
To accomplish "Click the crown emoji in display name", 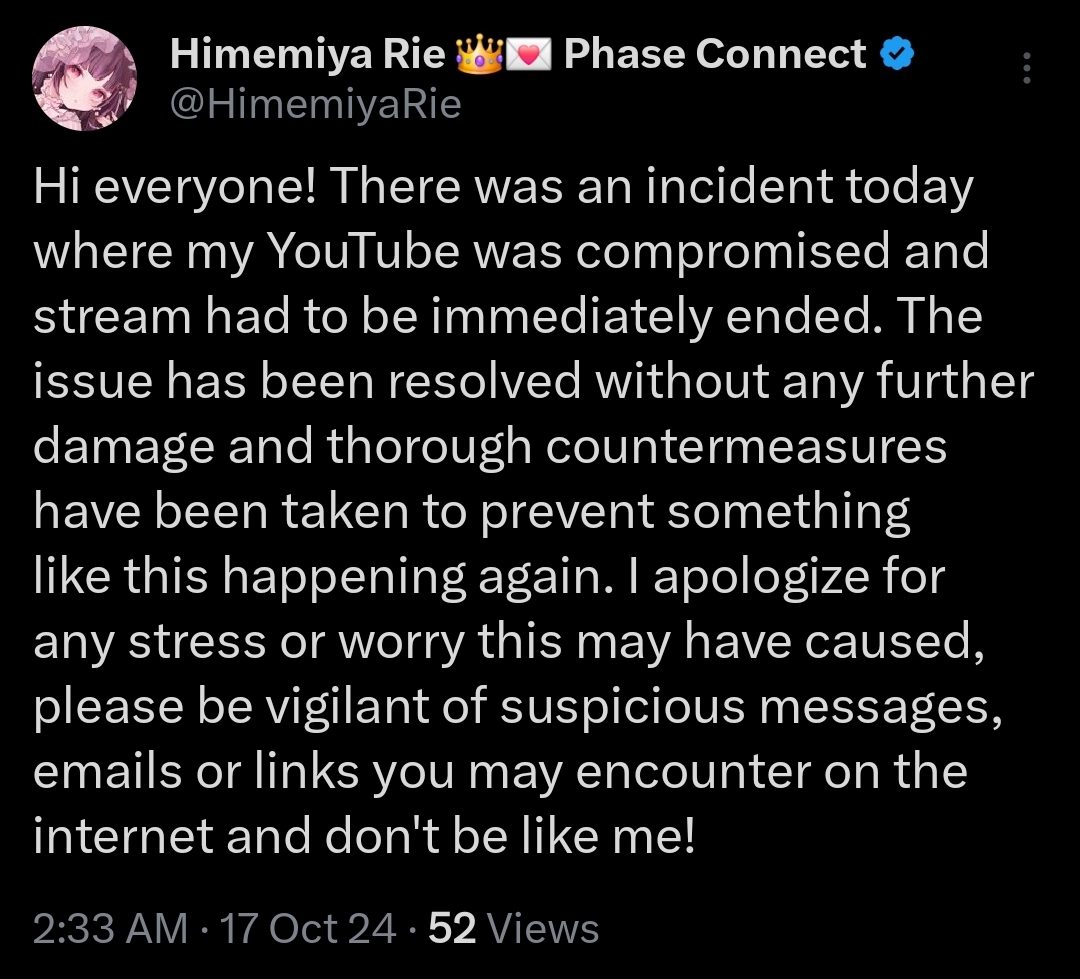I will tap(479, 54).
